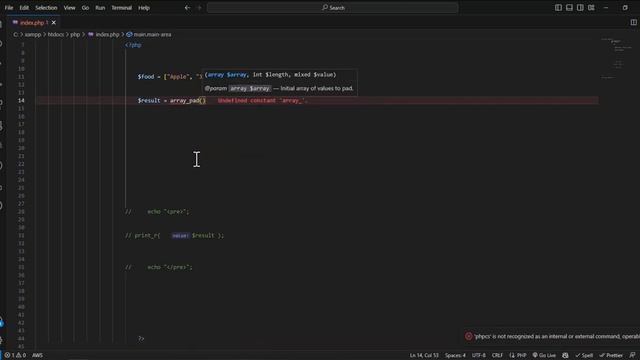
Task: Place cursor in the $food array line
Action: 170,77
